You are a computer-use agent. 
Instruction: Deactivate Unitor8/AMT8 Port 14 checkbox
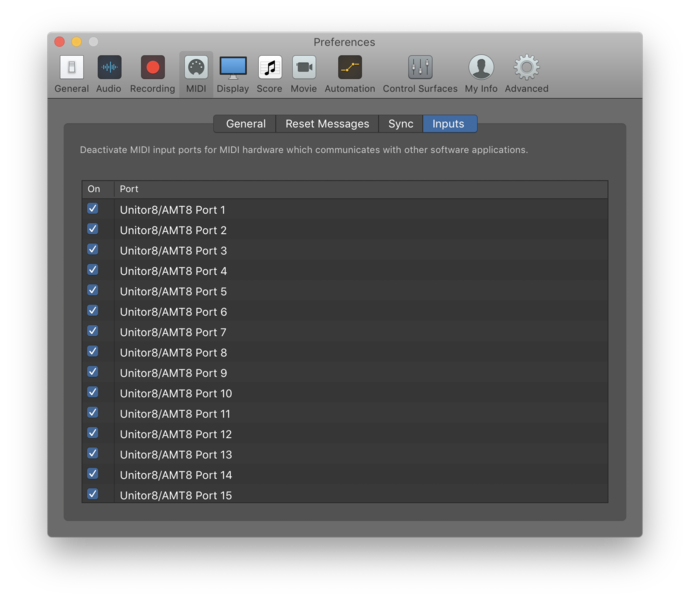[x=92, y=473]
